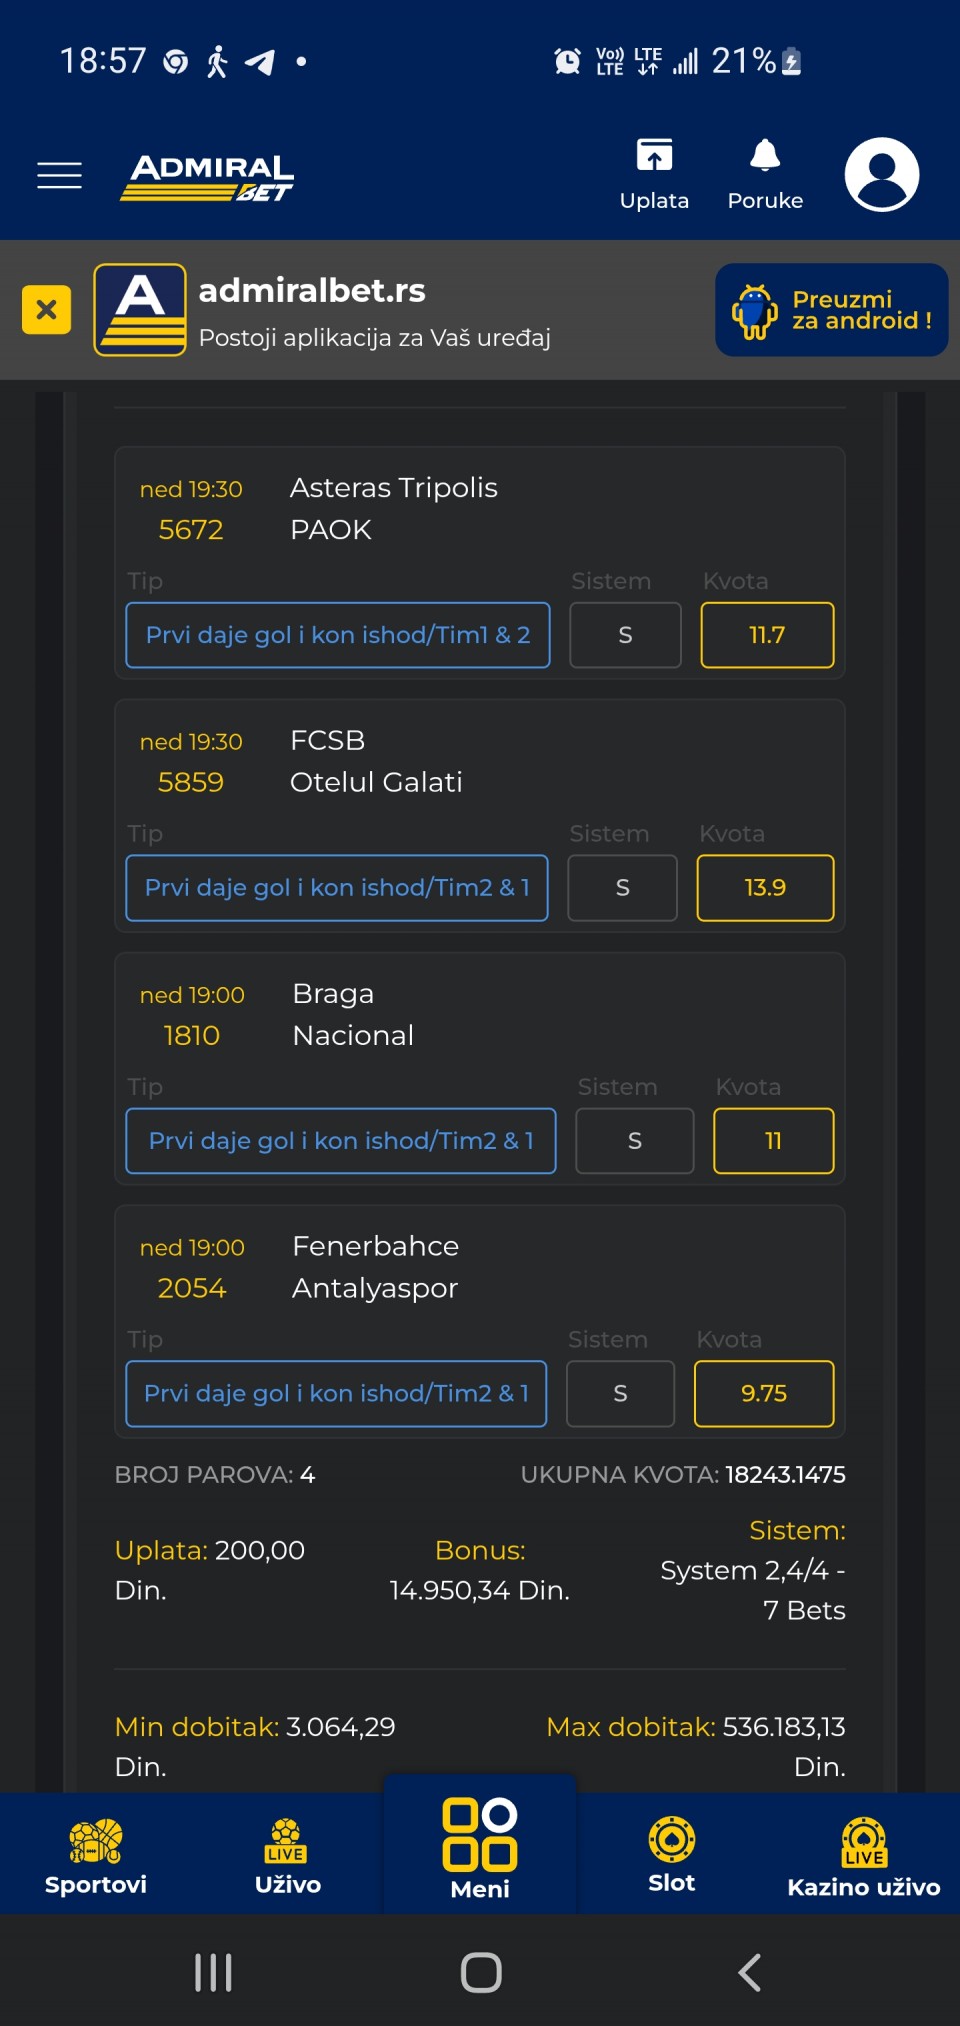This screenshot has height=2026, width=960.
Task: Open the user profile avatar
Action: [x=881, y=175]
